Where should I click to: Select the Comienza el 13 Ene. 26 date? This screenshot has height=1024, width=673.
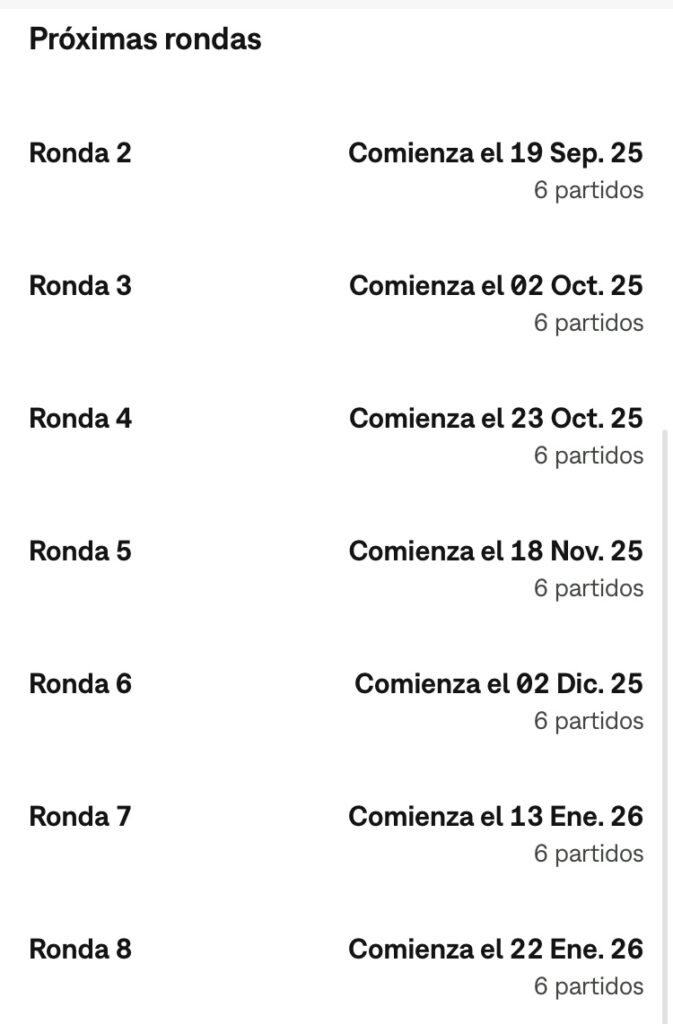pyautogui.click(x=495, y=817)
